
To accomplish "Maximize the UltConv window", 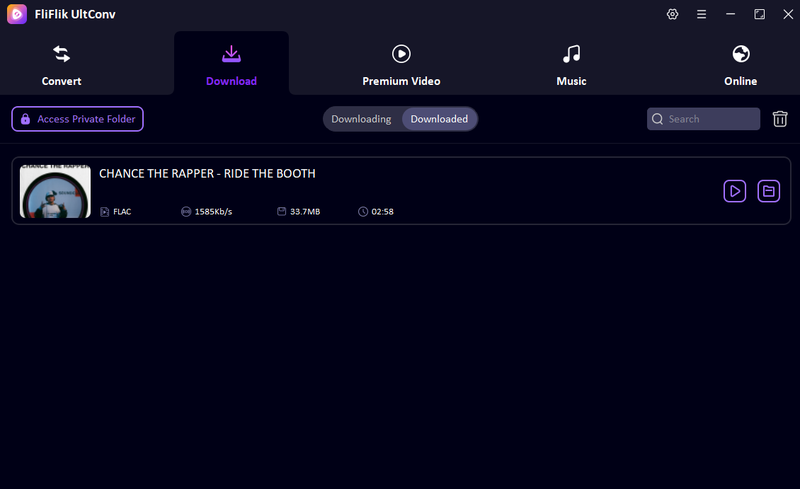I will 760,14.
